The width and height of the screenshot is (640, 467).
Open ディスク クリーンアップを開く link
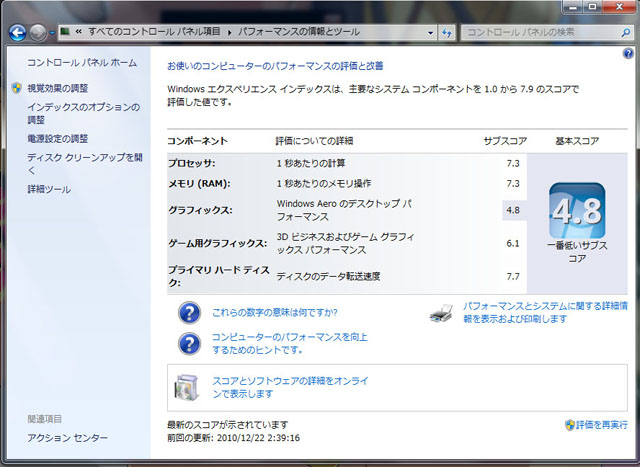[85, 164]
